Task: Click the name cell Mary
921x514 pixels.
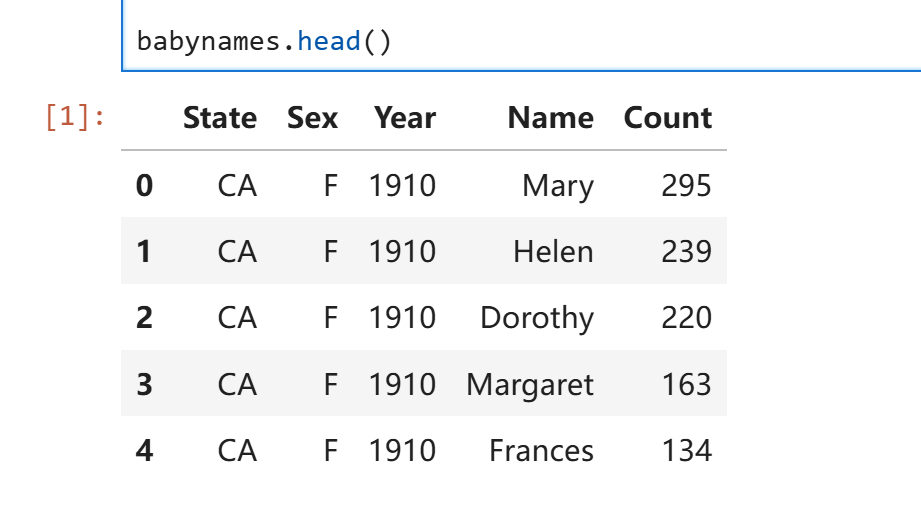Action: click(558, 186)
